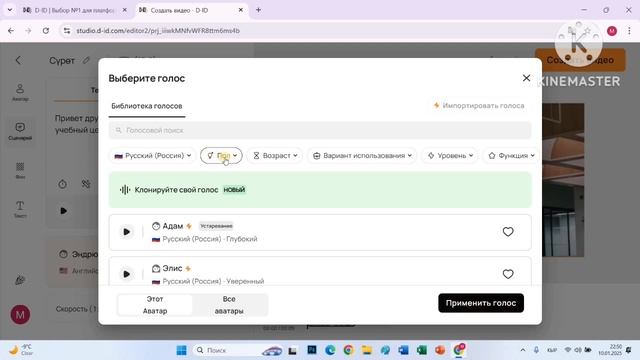Navigate back in the browser
Screen dimensions: 640x360
point(11,31)
